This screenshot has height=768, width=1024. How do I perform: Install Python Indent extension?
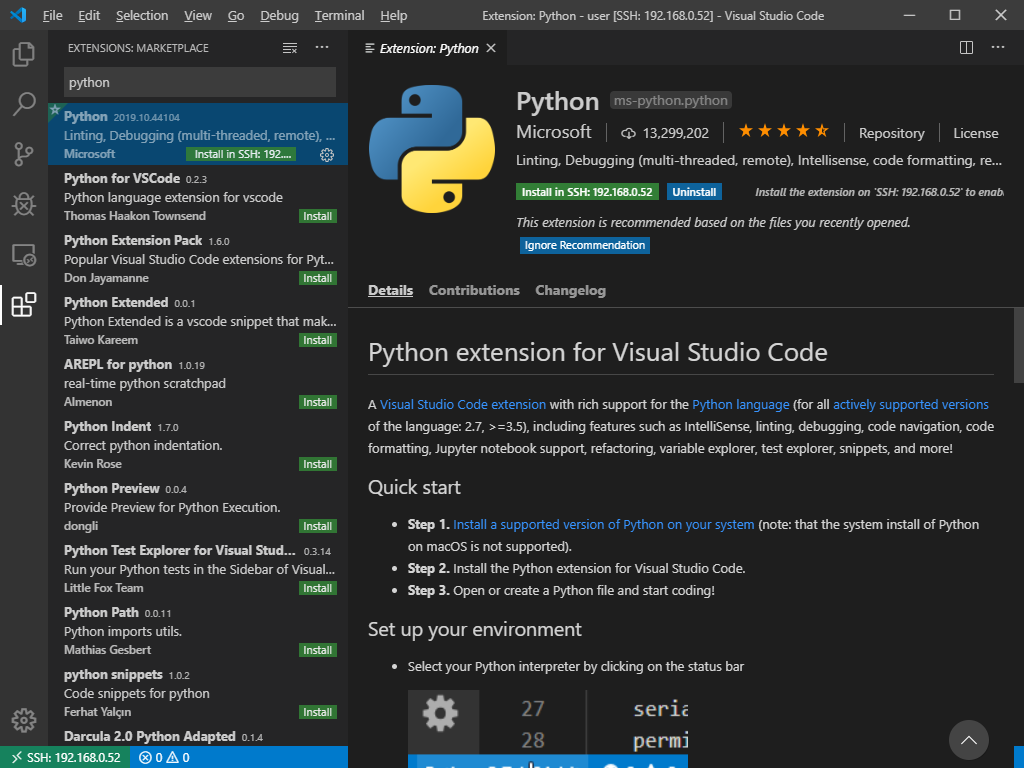point(317,464)
